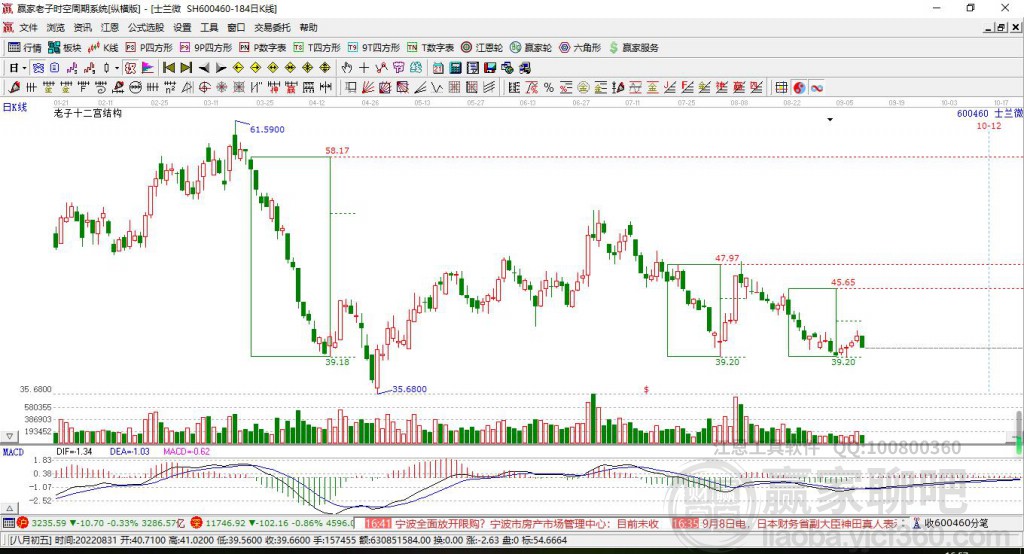This screenshot has height=554, width=1024.
Task: Open the P四方形 square tool
Action: point(149,48)
